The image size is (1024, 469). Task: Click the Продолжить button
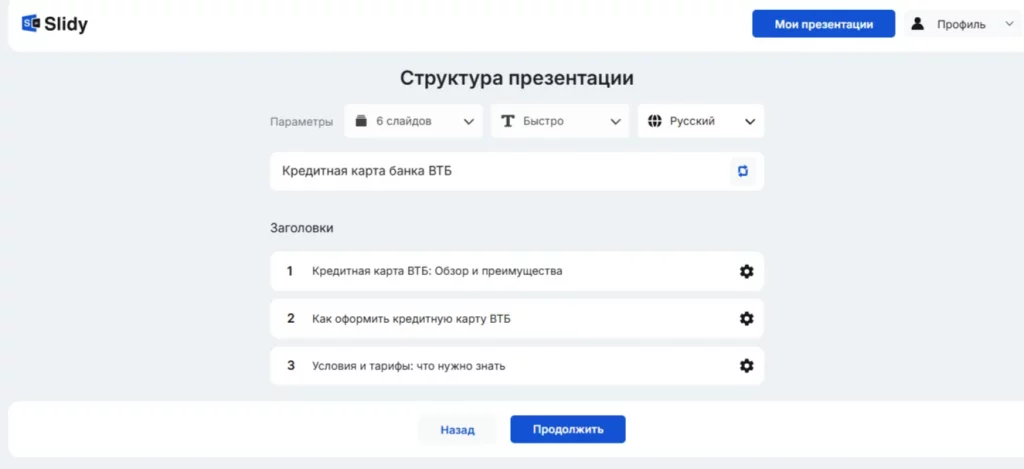[x=568, y=429]
